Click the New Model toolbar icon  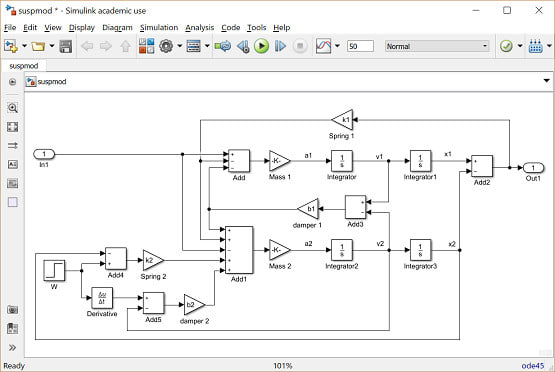(11, 46)
